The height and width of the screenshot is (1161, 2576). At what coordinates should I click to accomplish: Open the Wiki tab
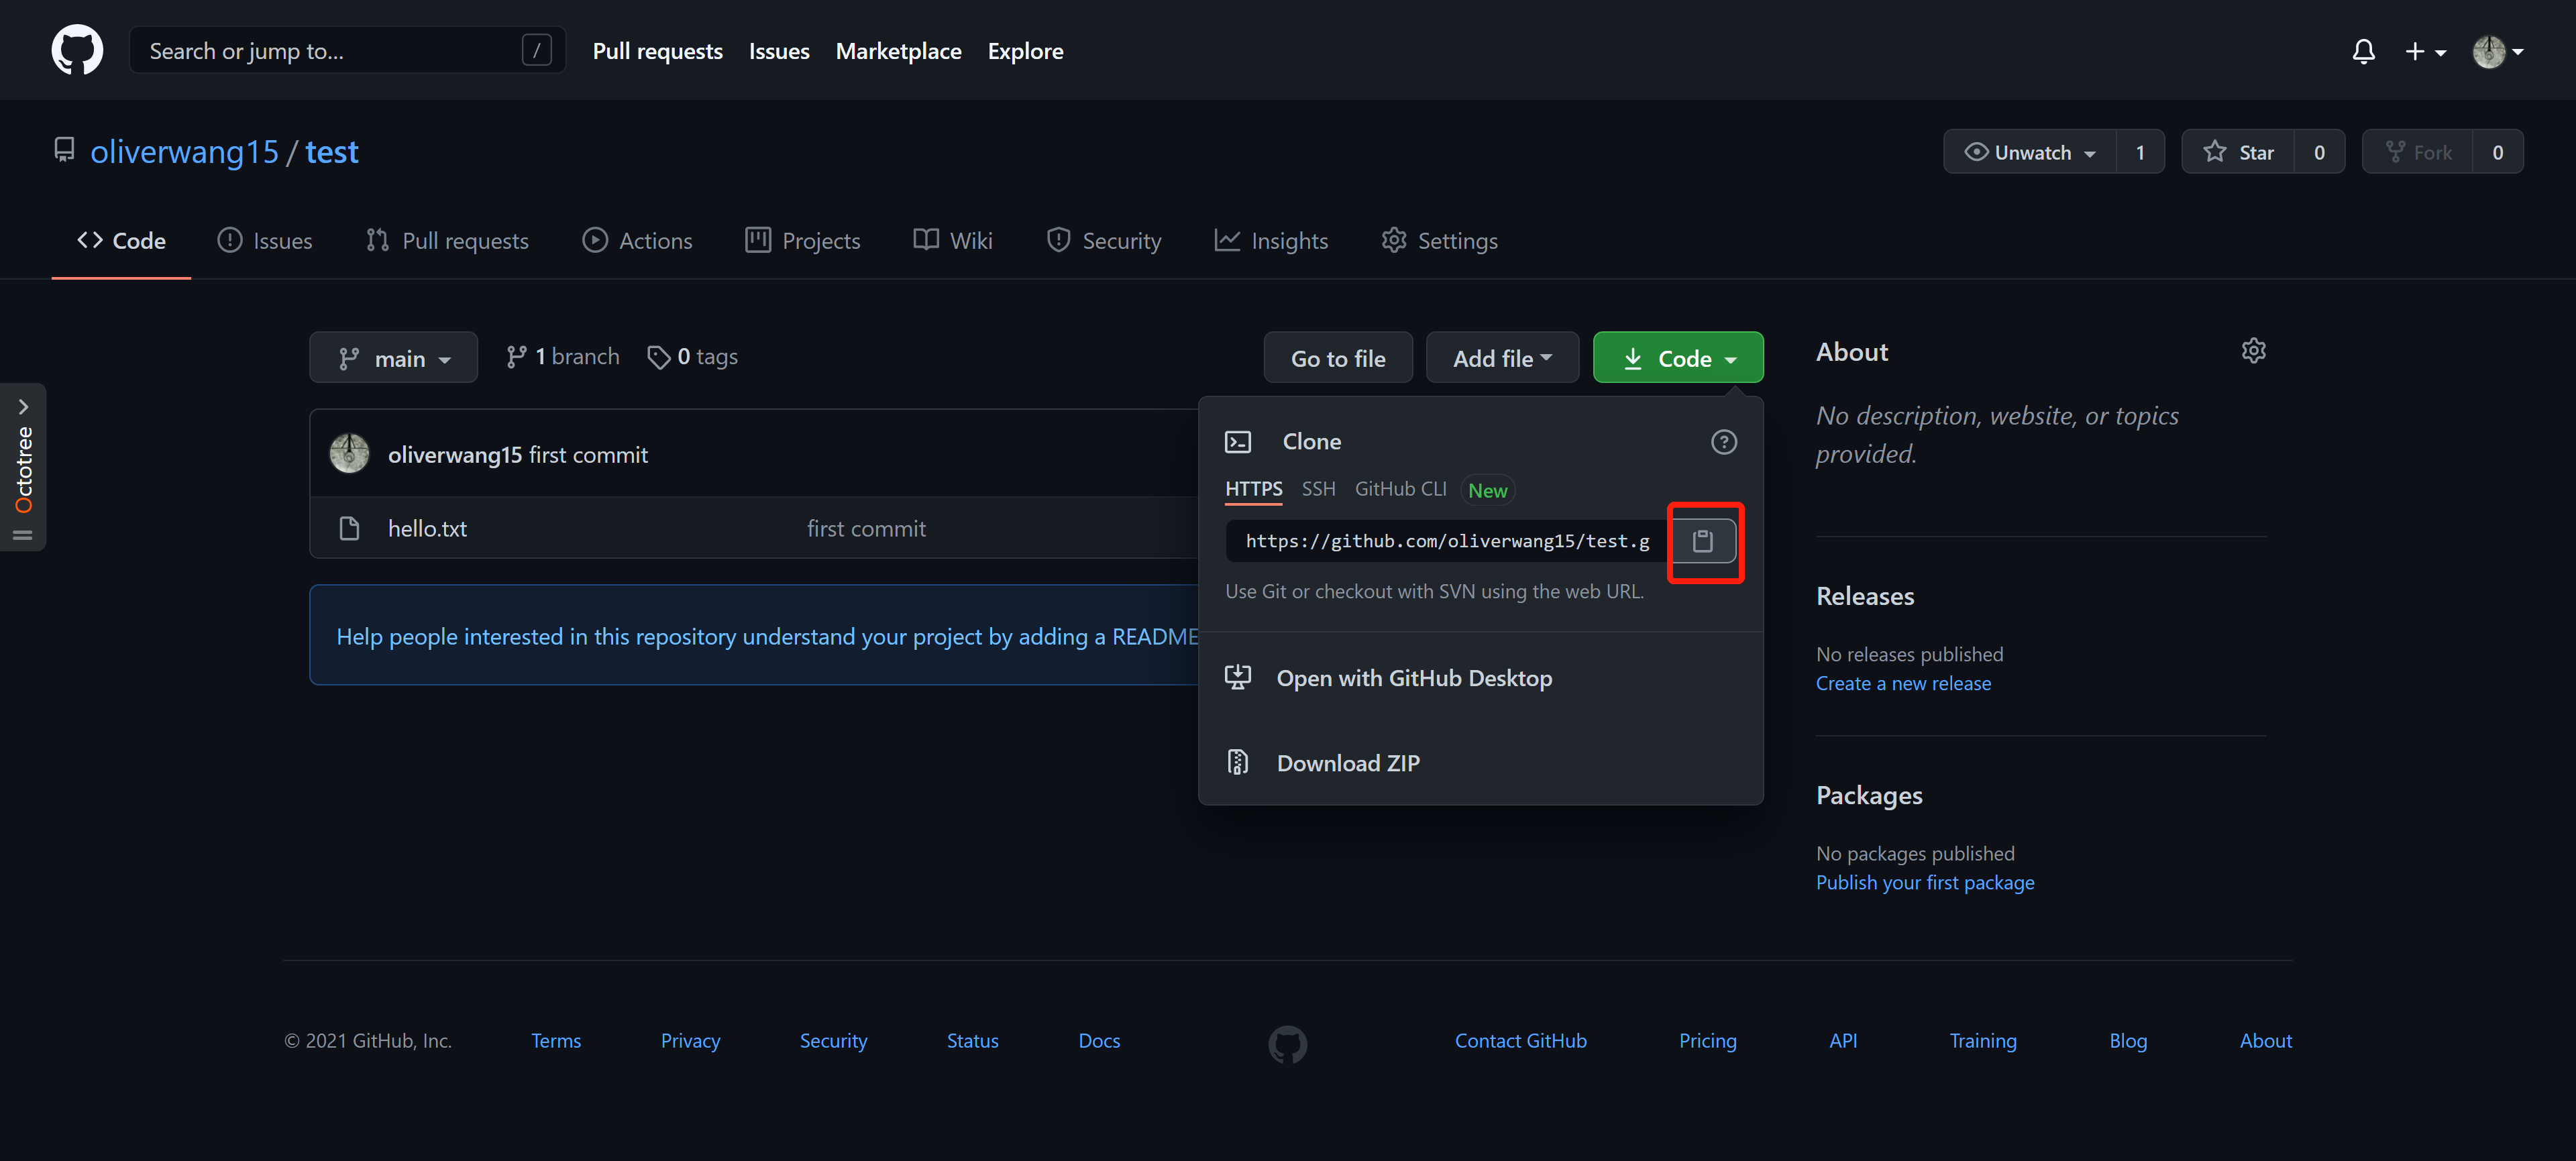tap(953, 240)
